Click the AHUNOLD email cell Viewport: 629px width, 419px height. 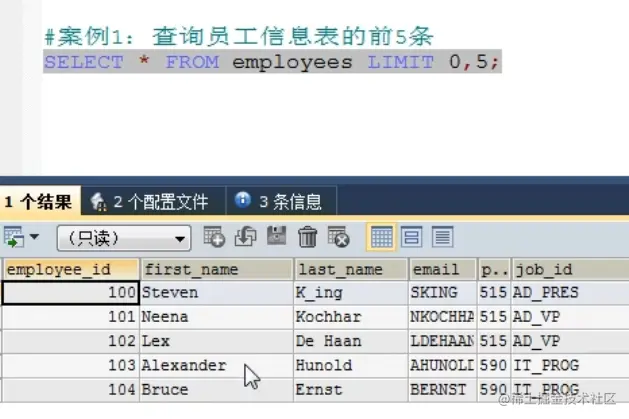coord(443,365)
